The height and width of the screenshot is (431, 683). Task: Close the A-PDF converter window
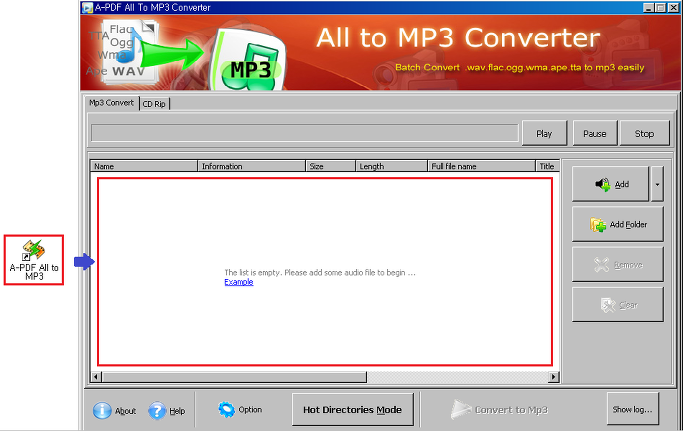coord(673,7)
